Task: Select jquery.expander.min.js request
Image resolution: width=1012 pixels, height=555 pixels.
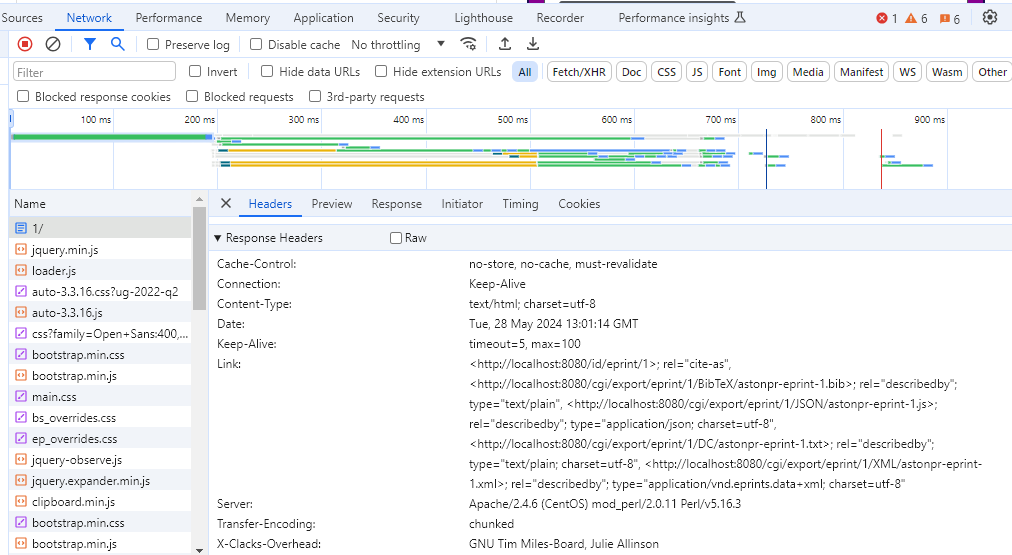Action: pyautogui.click(x=101, y=481)
